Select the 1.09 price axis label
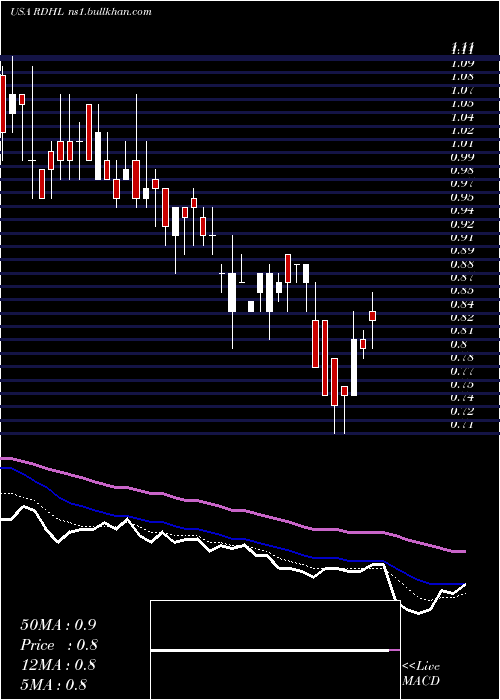Viewport: 500px width, 700px height. [462, 63]
